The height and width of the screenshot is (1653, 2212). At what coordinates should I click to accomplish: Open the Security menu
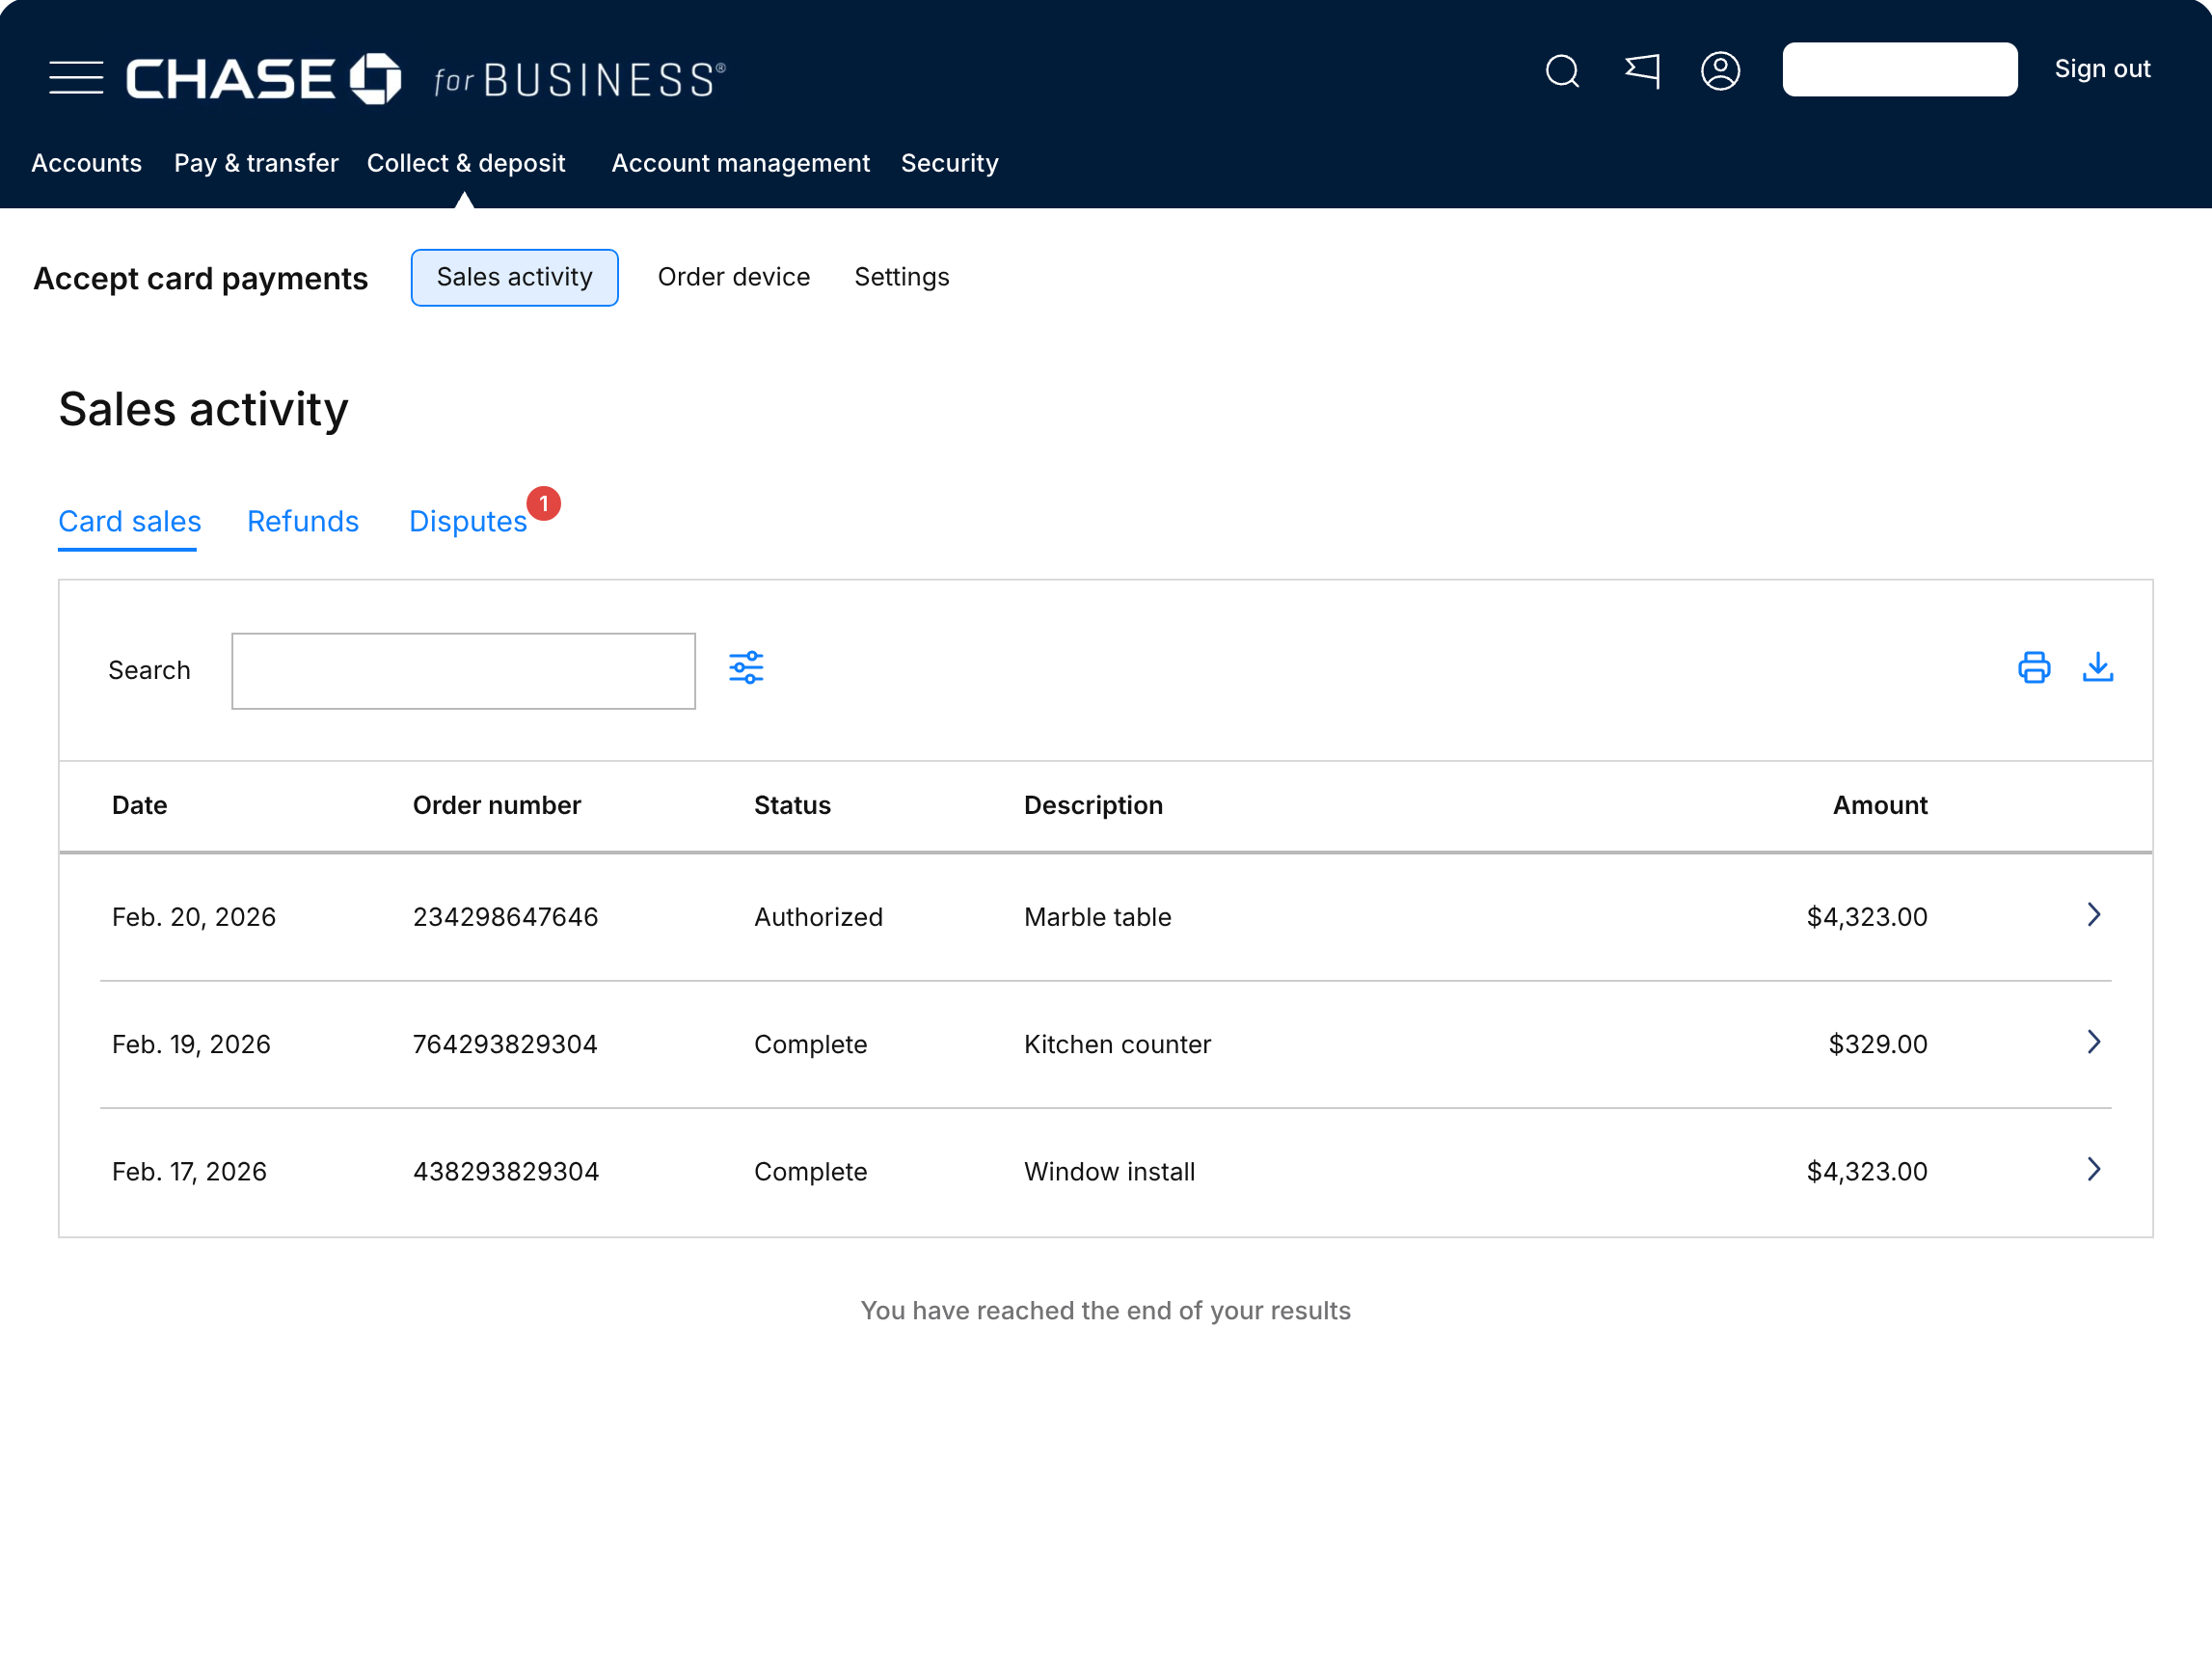point(950,163)
